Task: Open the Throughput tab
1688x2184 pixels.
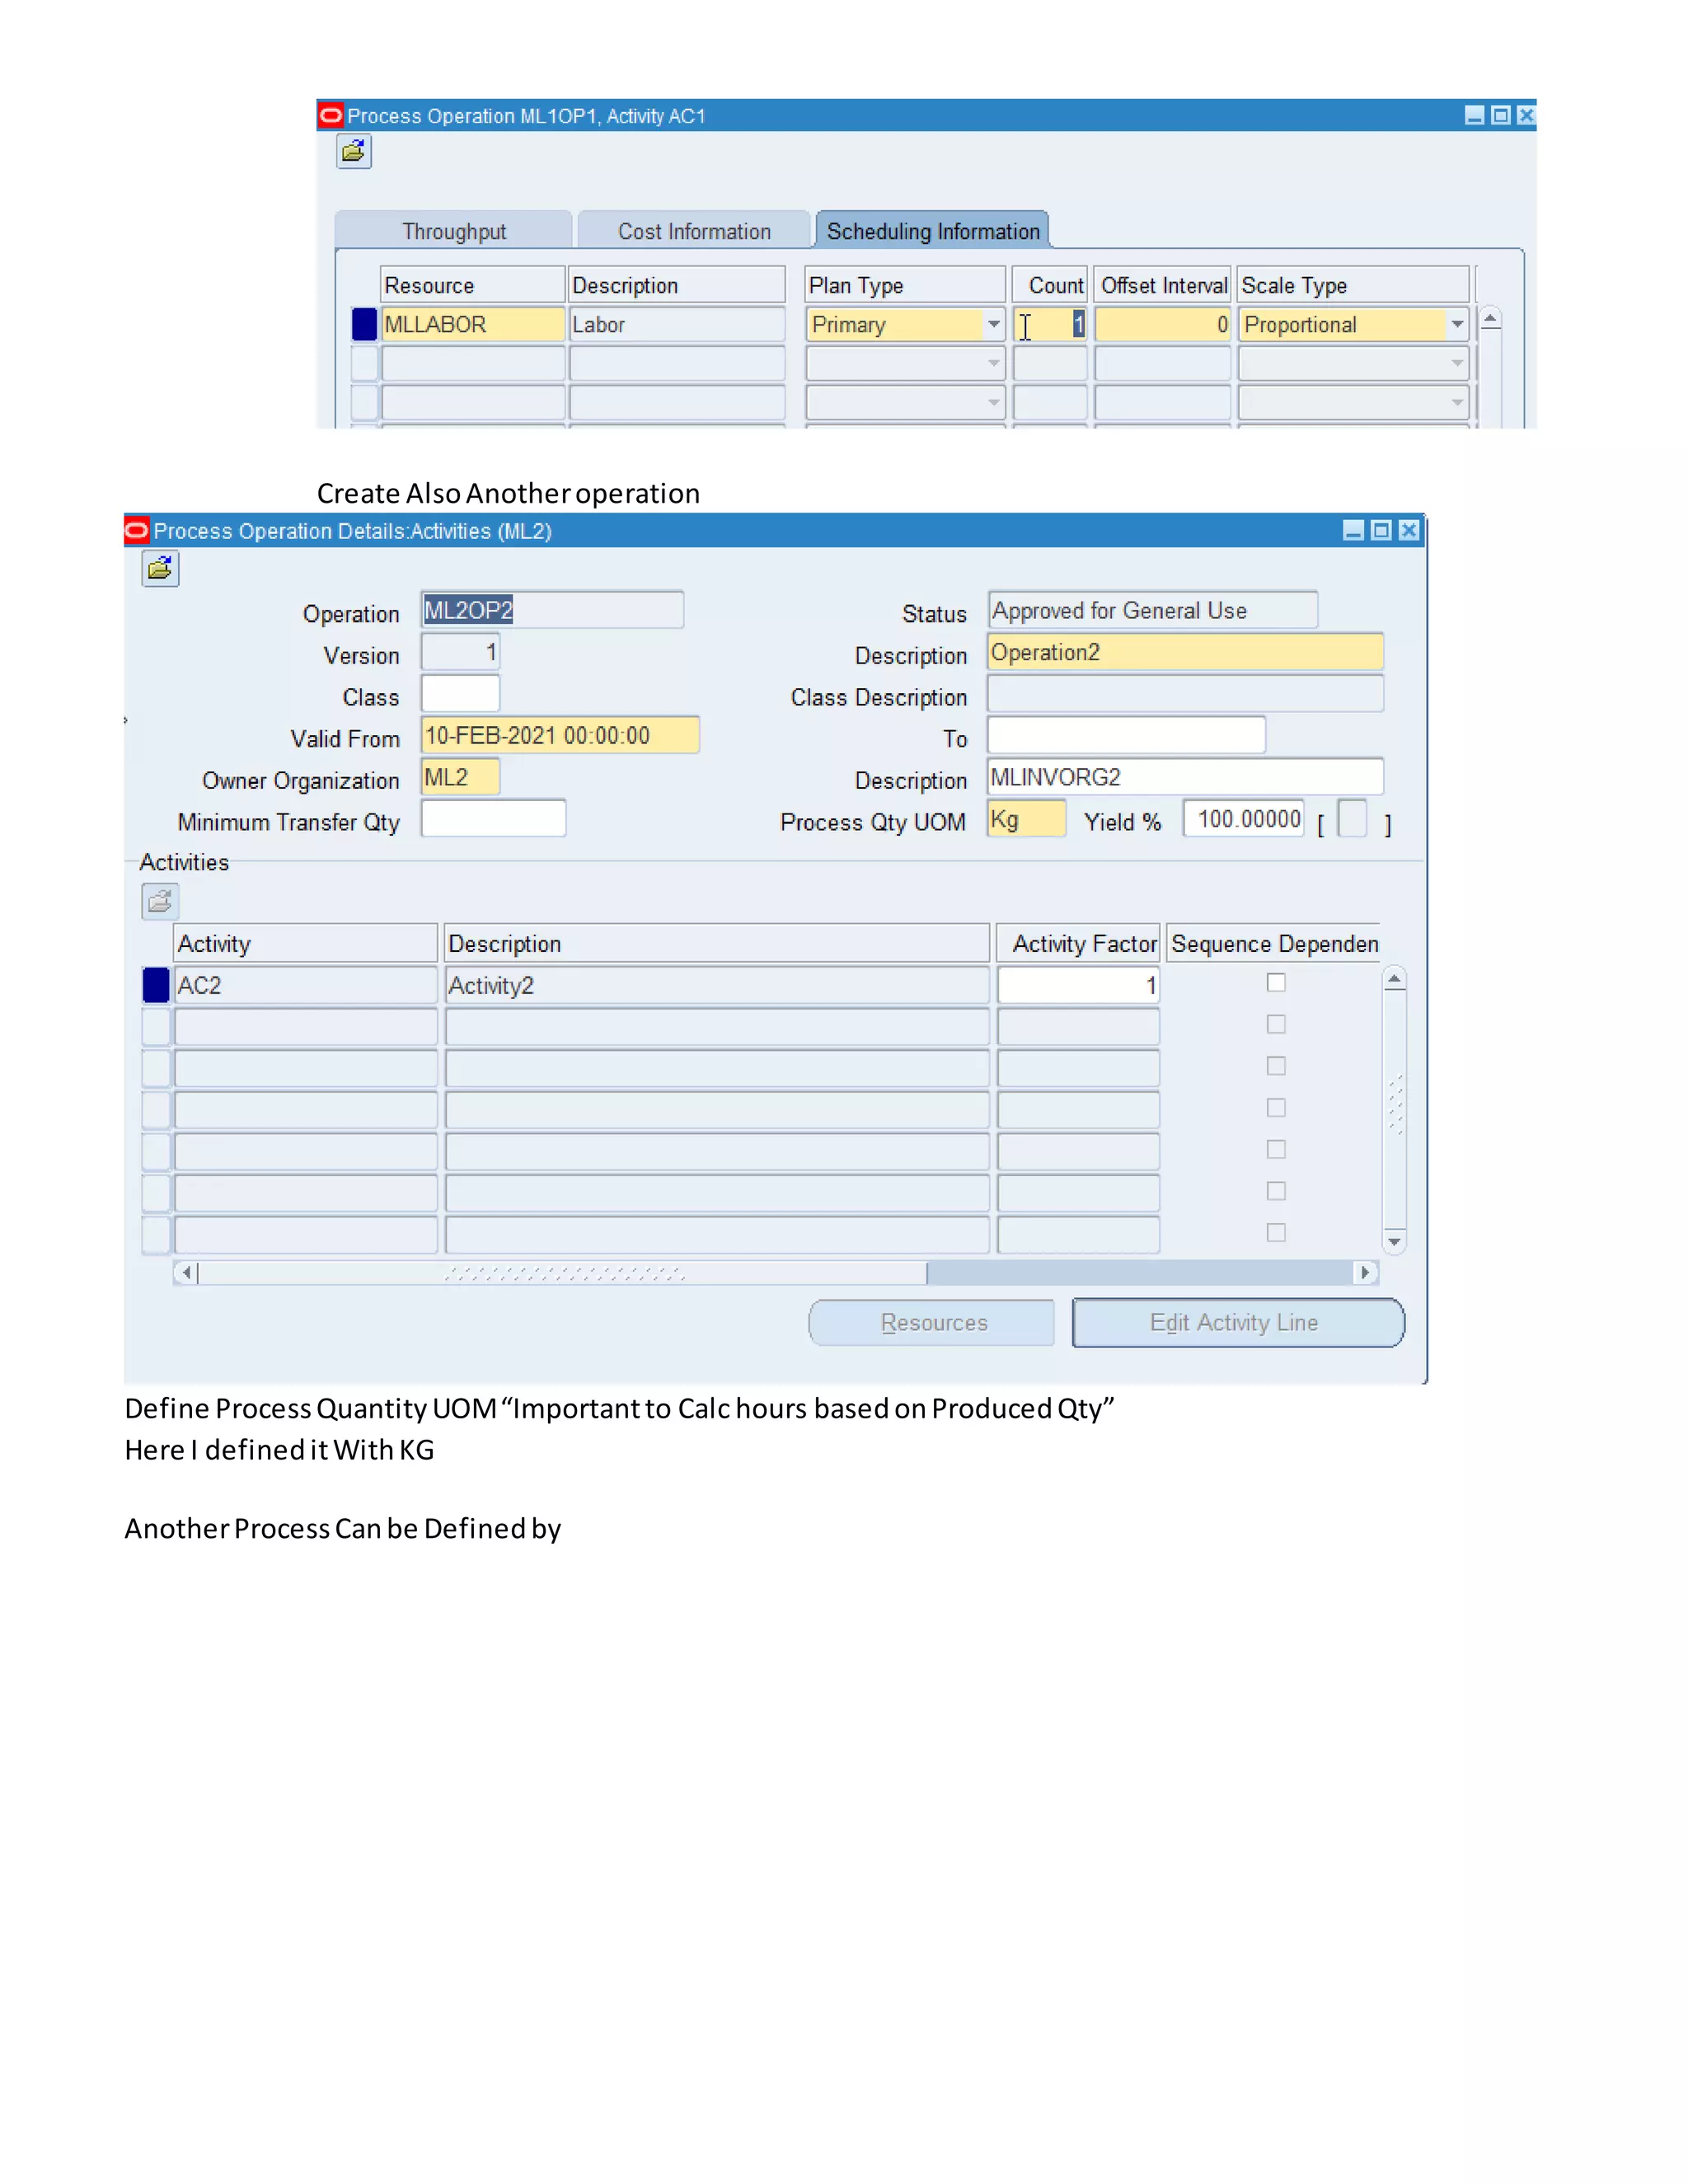Action: (x=454, y=231)
